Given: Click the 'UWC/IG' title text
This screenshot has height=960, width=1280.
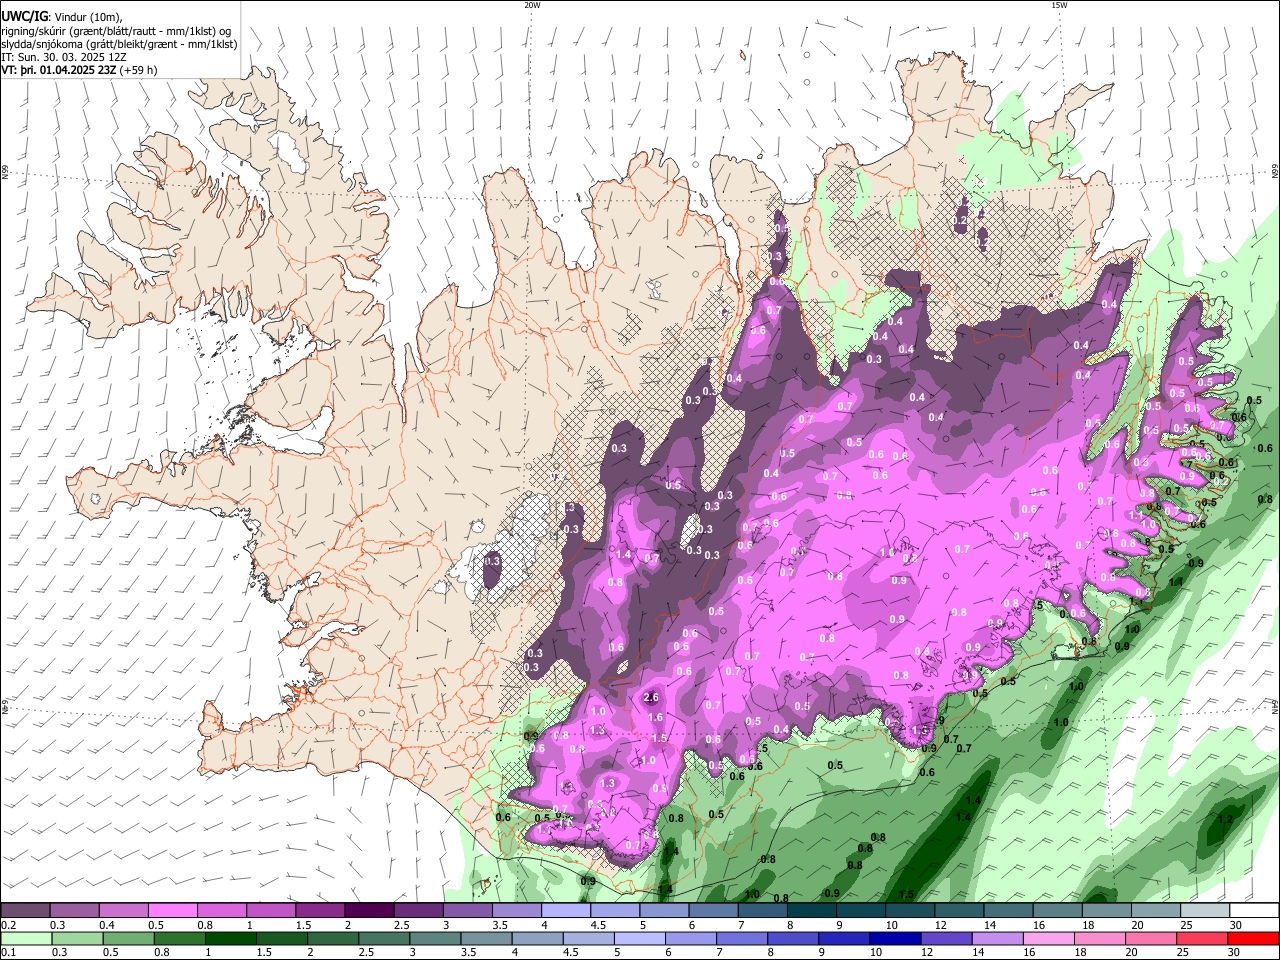Looking at the screenshot, I should coord(23,17).
